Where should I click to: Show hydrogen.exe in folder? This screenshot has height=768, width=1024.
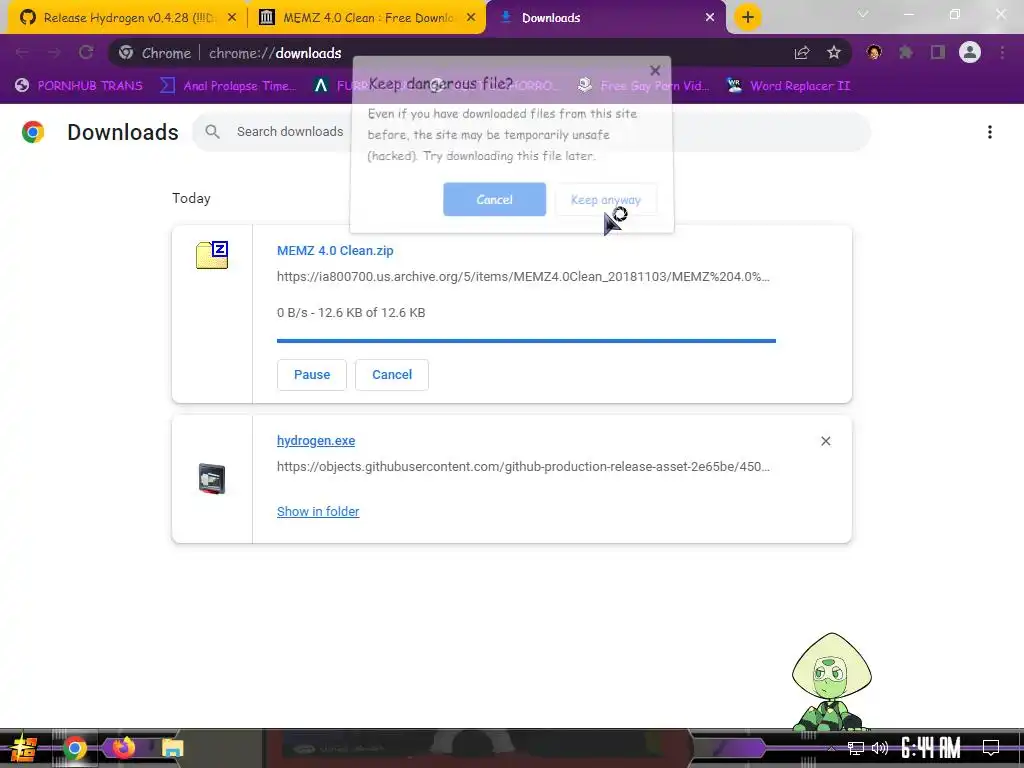point(318,511)
